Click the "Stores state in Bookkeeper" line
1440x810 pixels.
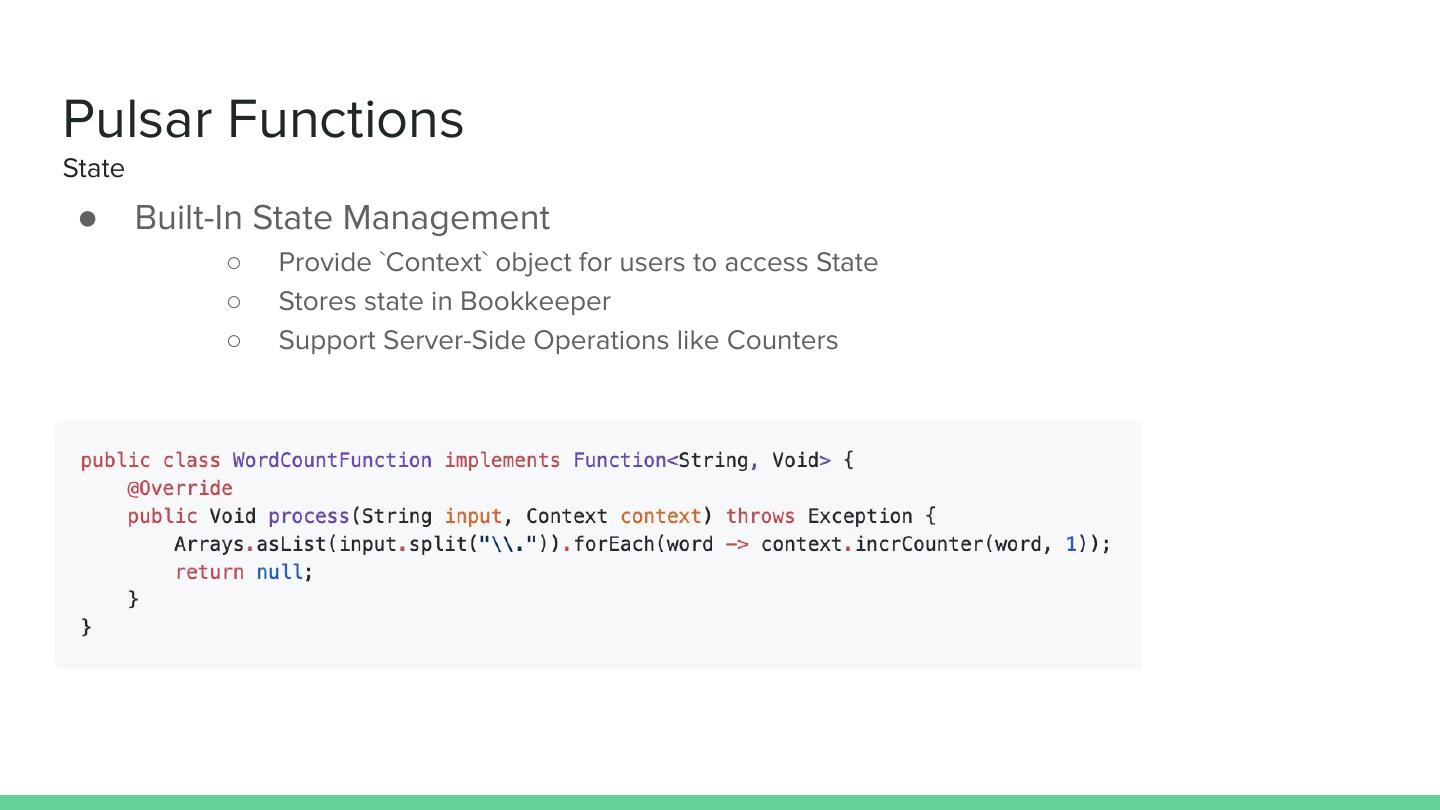pos(444,301)
